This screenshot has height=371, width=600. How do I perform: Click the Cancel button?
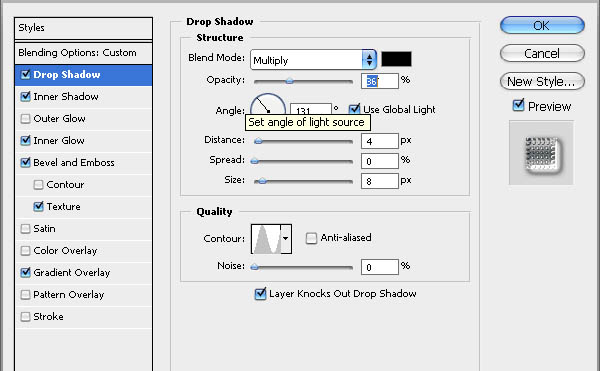tap(542, 54)
